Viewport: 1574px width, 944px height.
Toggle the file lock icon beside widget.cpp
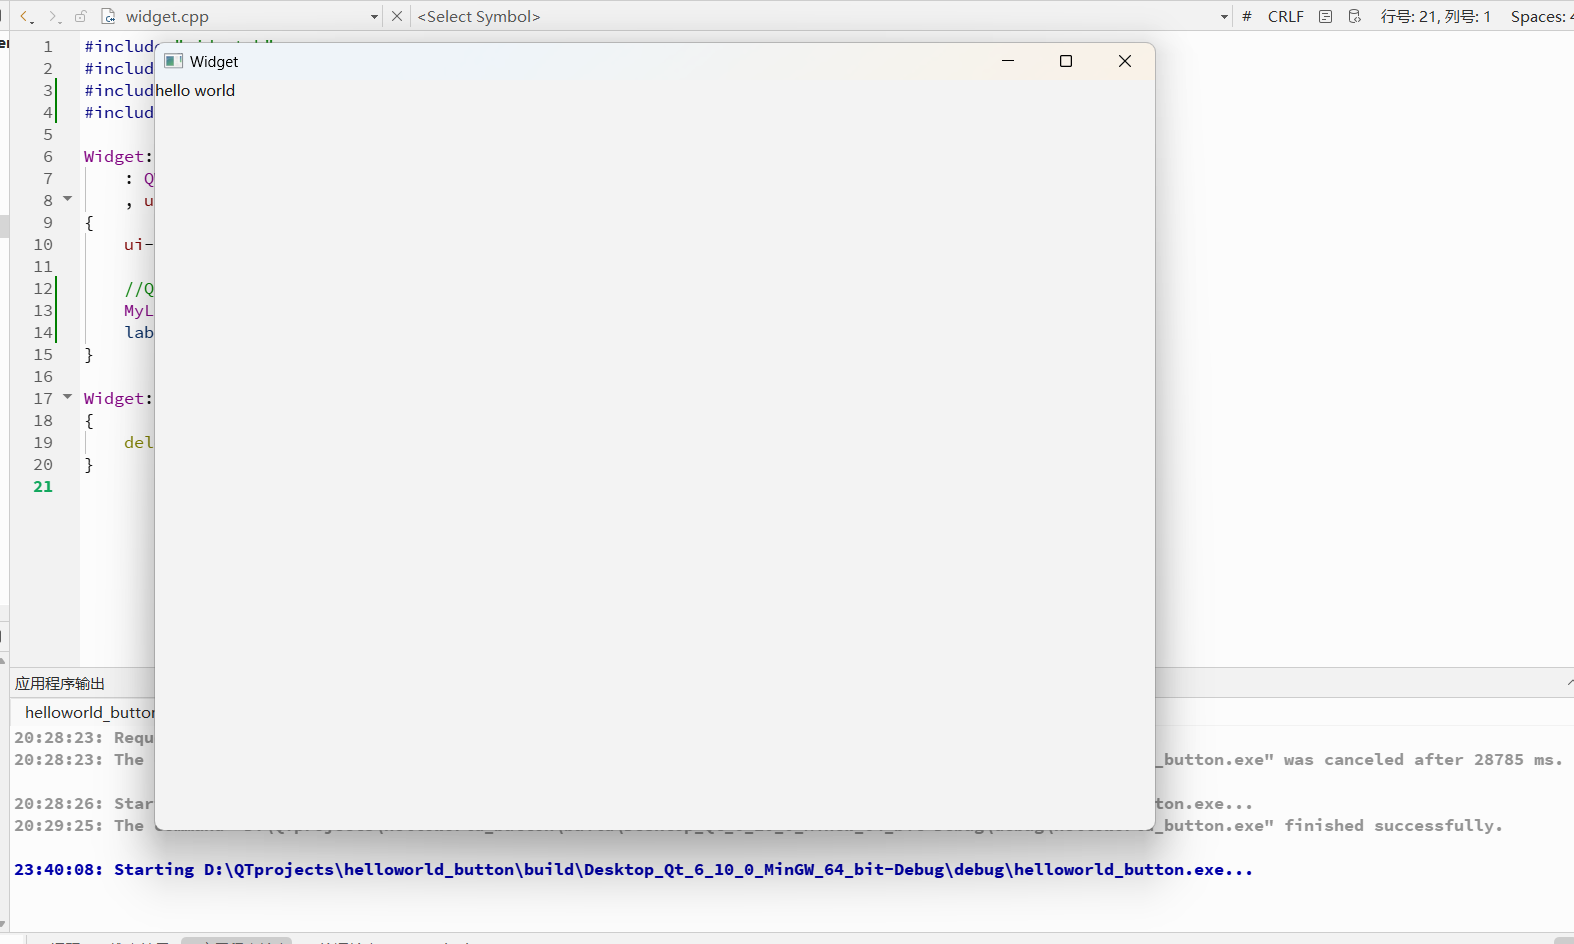coord(81,17)
